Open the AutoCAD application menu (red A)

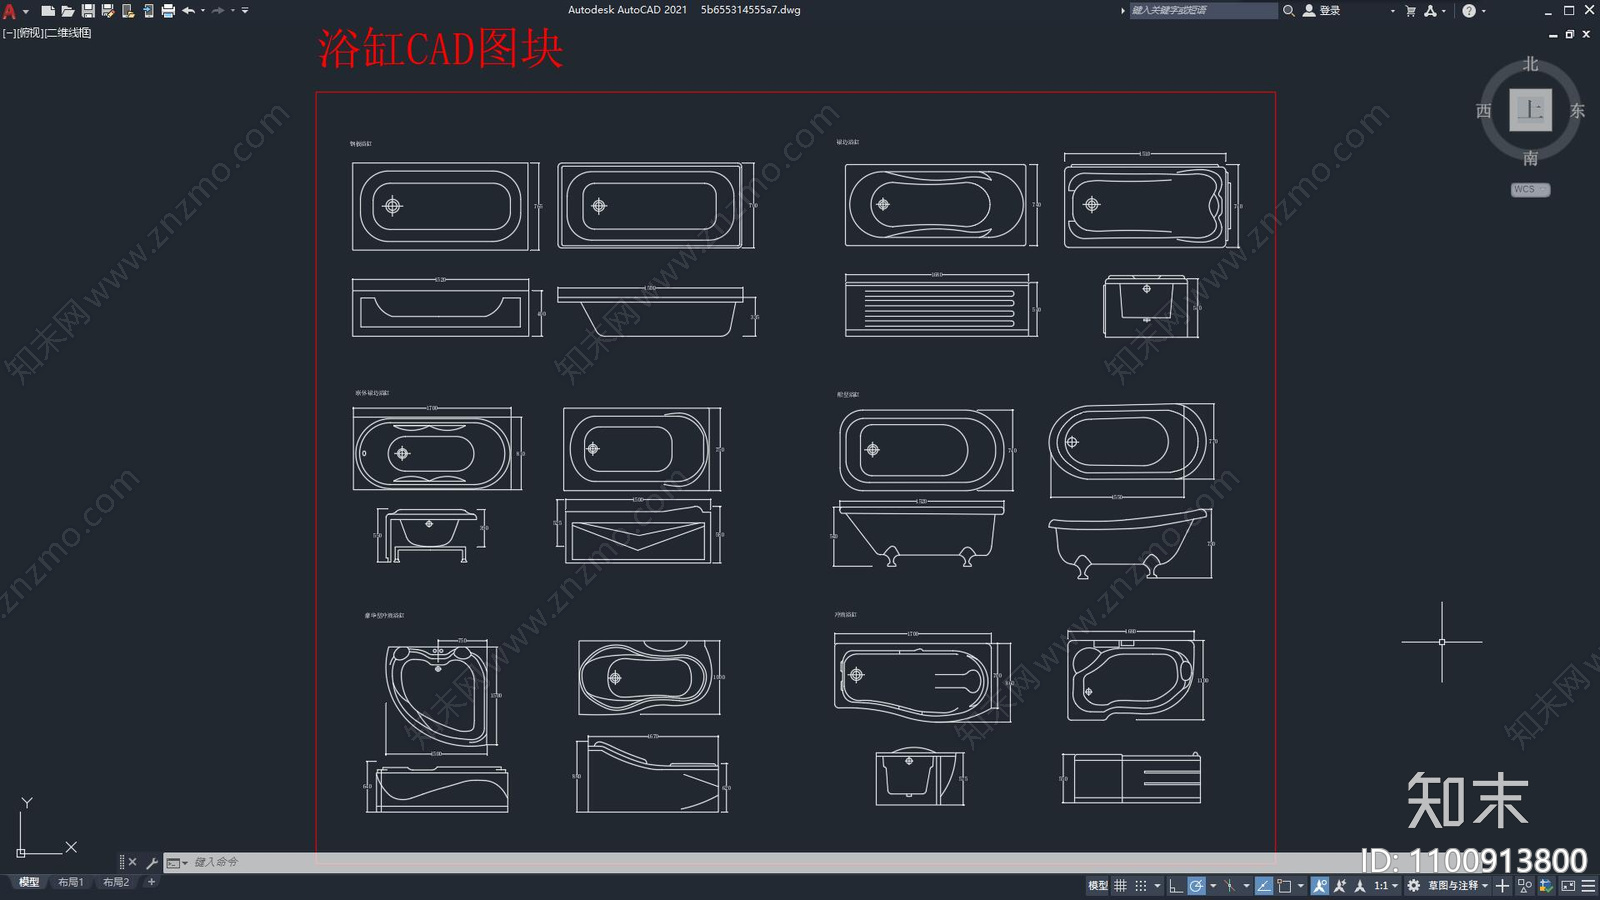pyautogui.click(x=10, y=11)
